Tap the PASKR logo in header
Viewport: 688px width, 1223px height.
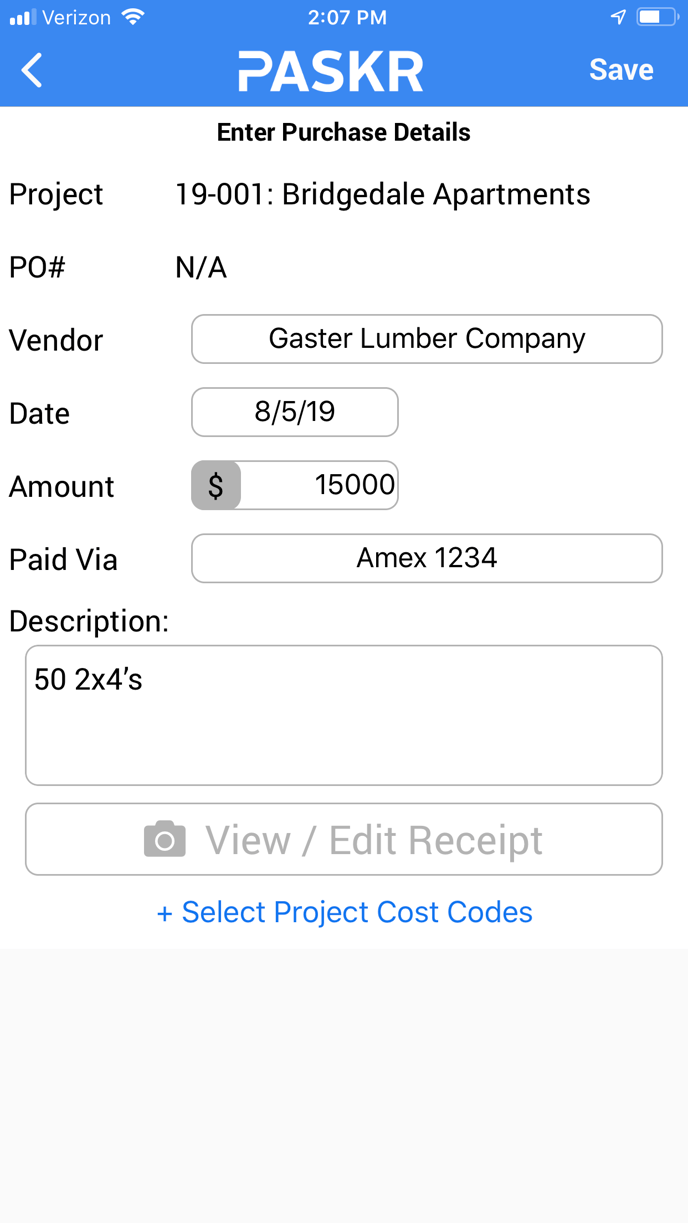tap(331, 71)
